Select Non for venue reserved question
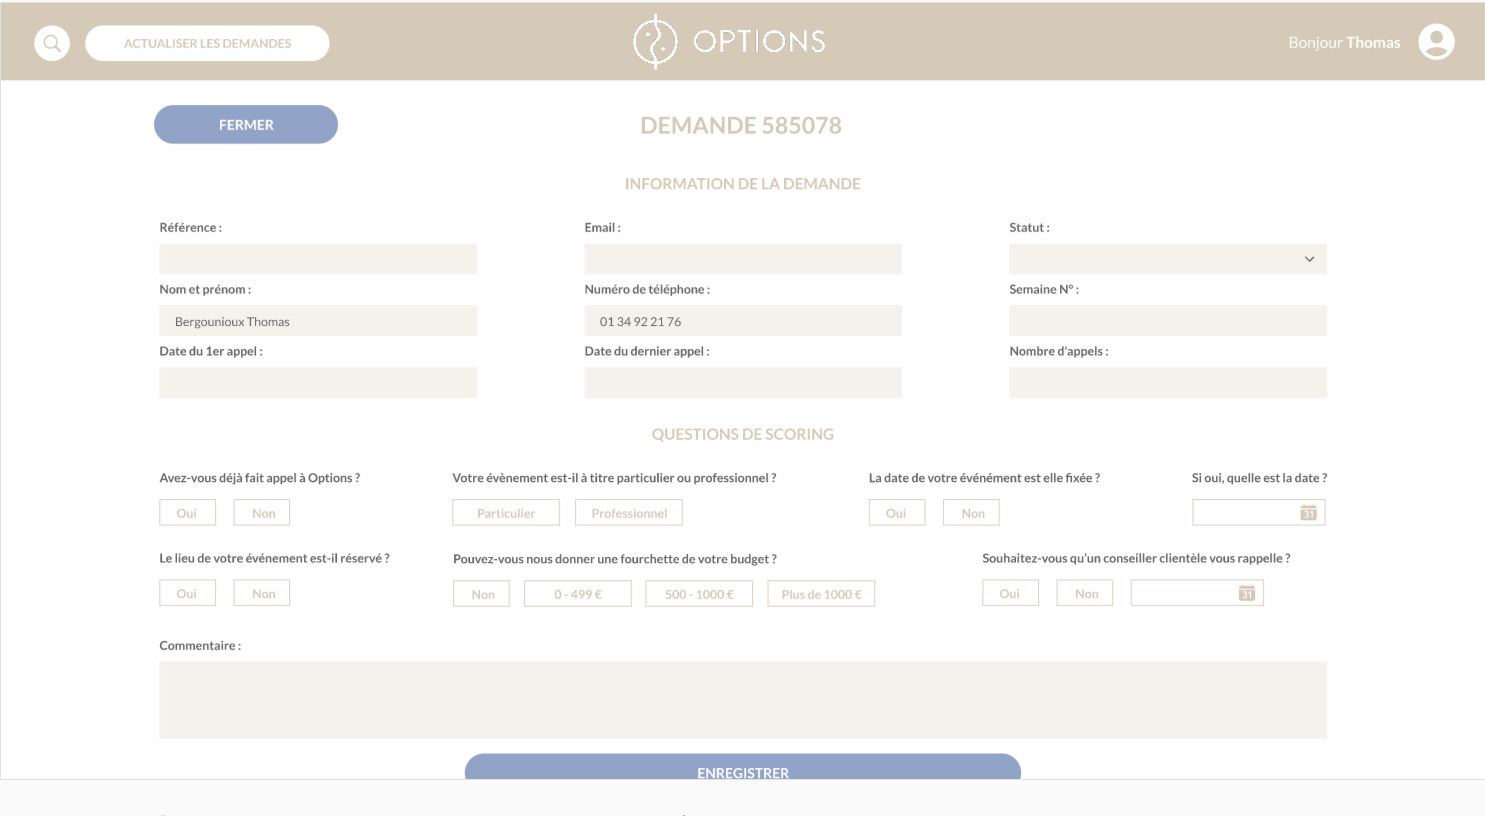The height and width of the screenshot is (816, 1485). [x=263, y=594]
